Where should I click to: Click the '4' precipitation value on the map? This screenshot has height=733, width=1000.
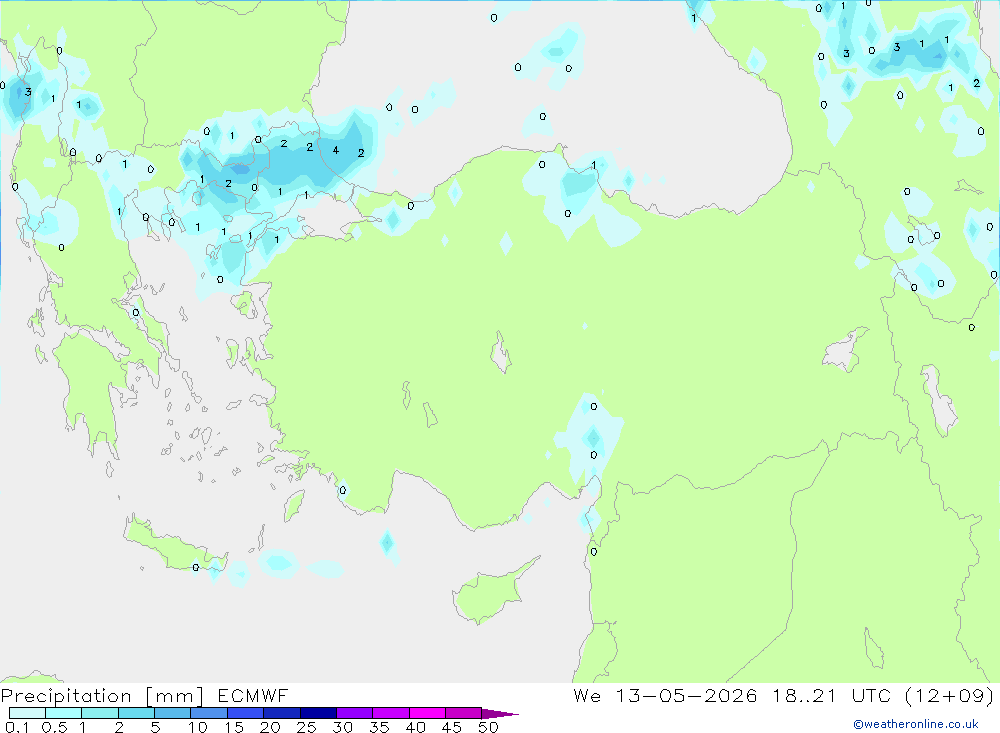click(x=335, y=151)
